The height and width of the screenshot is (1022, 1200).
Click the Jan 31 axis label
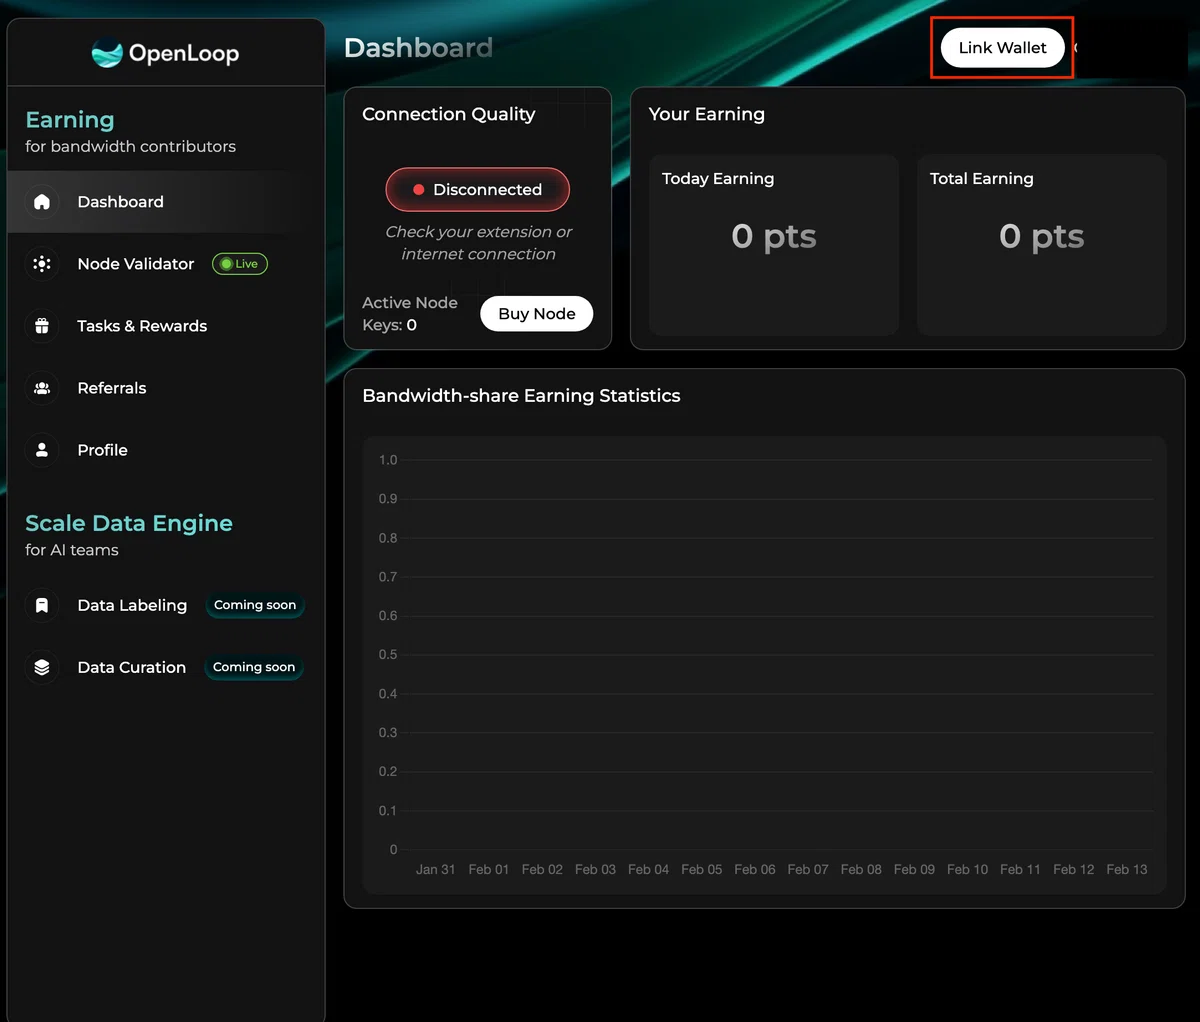click(436, 869)
